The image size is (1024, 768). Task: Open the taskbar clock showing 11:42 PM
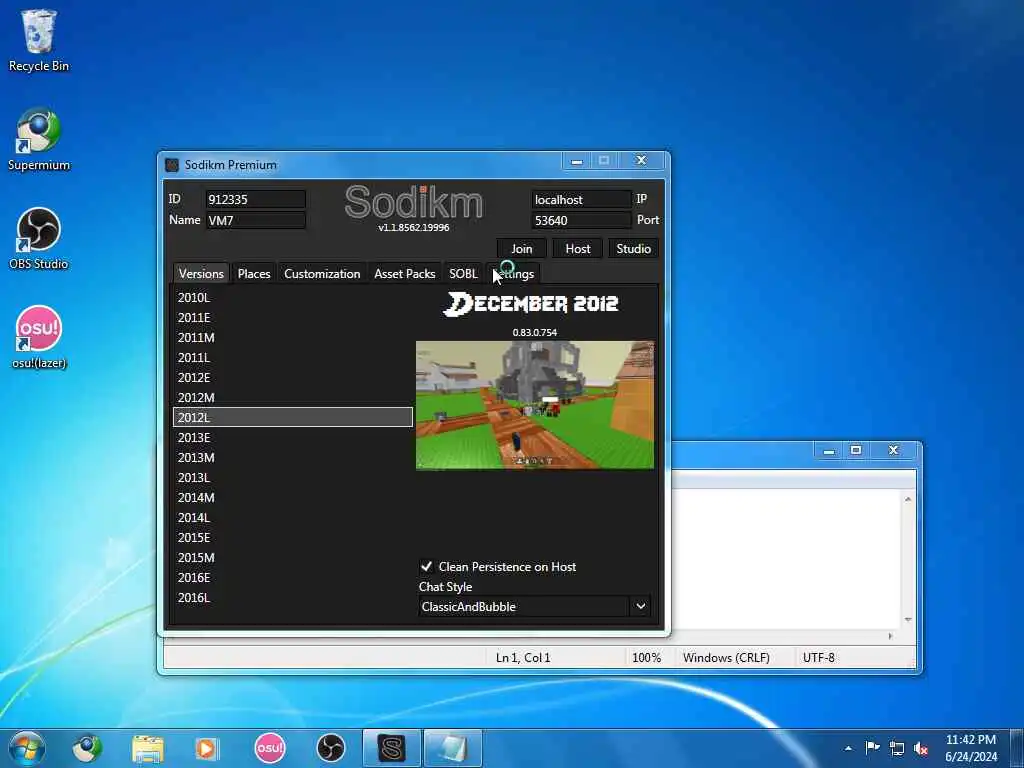pos(971,748)
